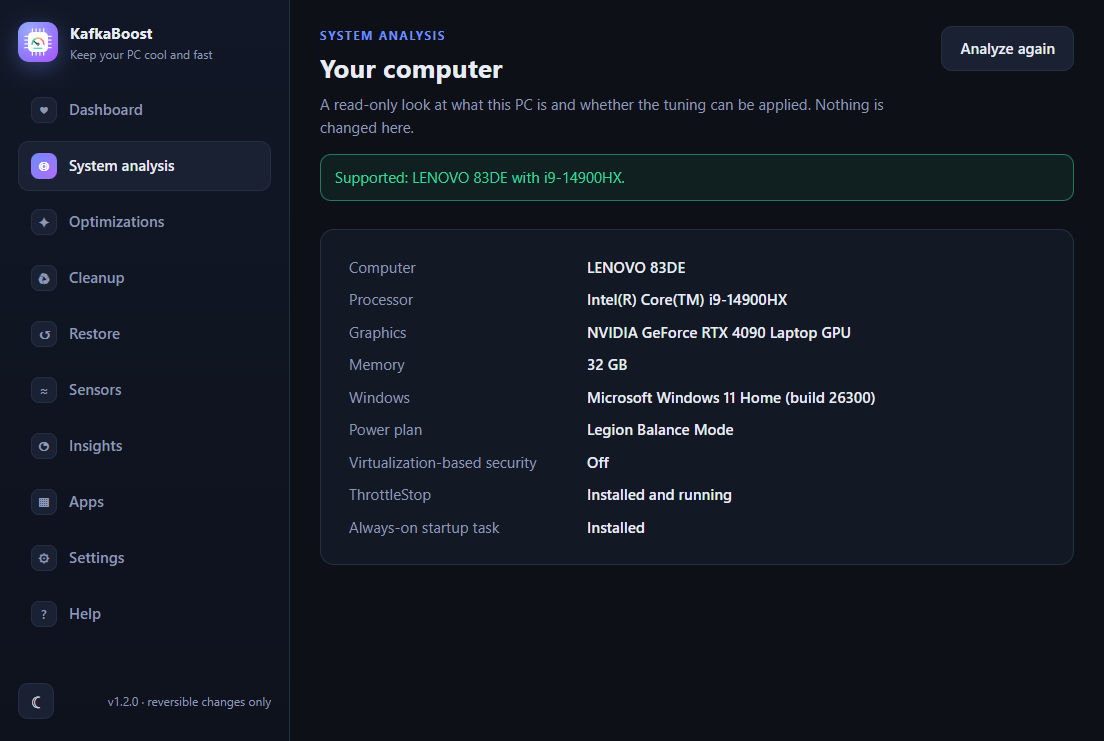Viewport: 1104px width, 741px height.
Task: Click the Cleanup sidebar icon
Action: point(44,278)
